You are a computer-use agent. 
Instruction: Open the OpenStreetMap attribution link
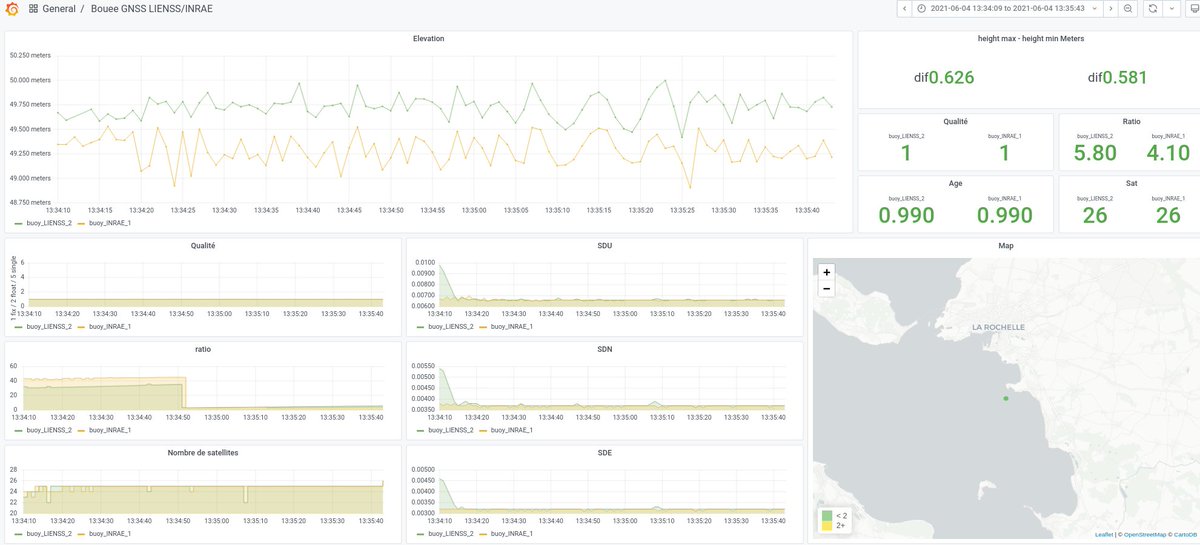[1143, 534]
